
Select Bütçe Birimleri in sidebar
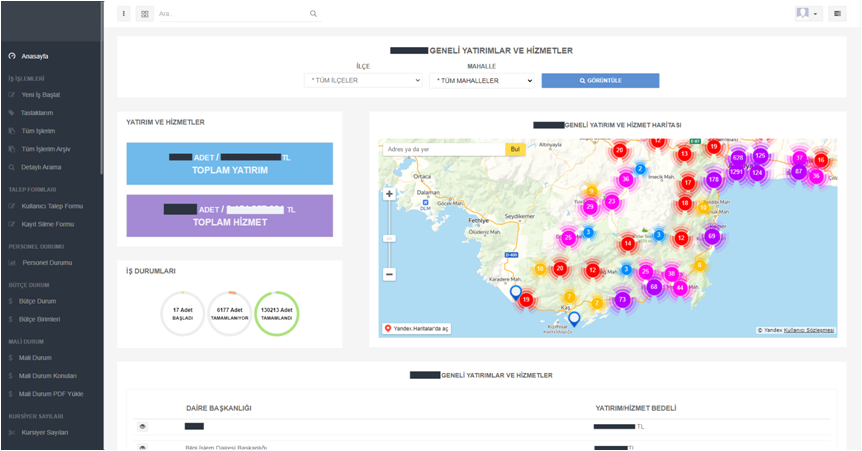tap(41, 319)
